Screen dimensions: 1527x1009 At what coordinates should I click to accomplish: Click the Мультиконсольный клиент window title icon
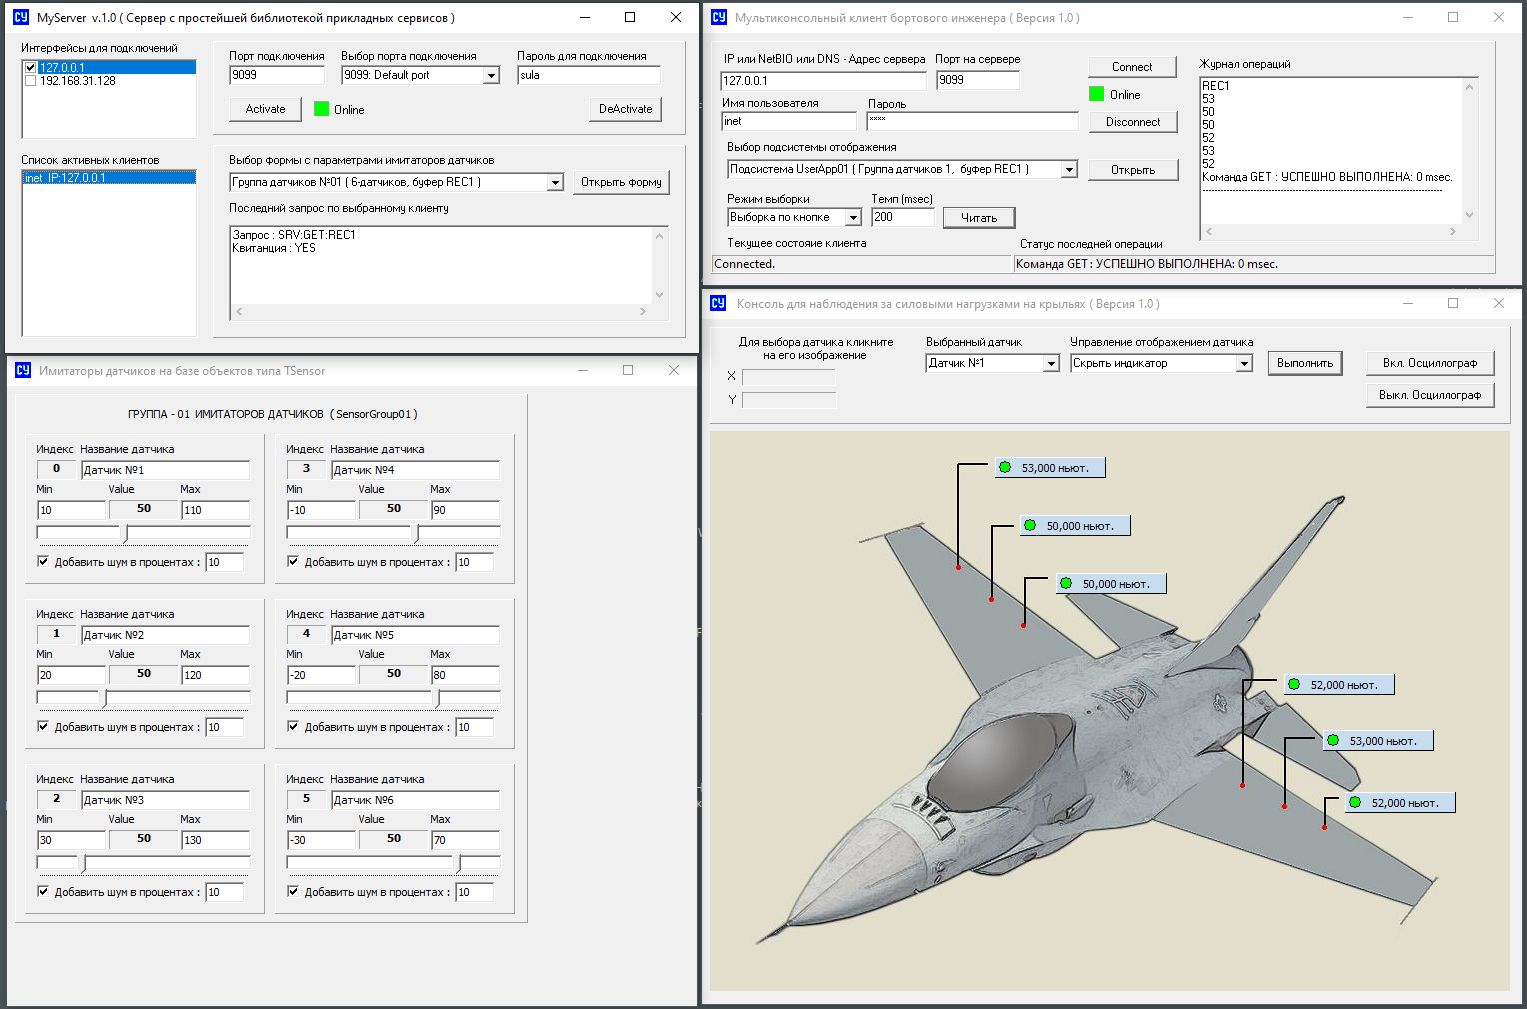(718, 18)
